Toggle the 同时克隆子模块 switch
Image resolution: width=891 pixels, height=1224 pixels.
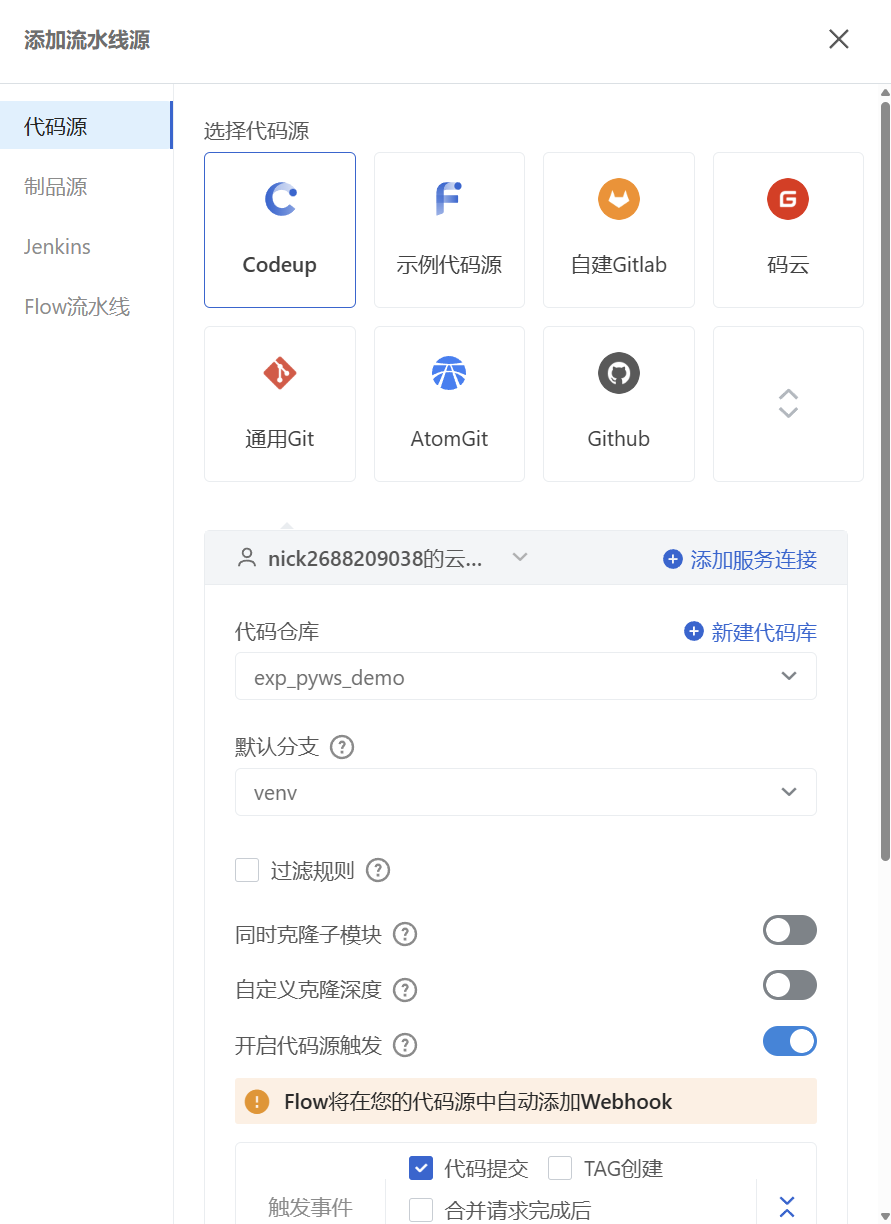(x=790, y=931)
